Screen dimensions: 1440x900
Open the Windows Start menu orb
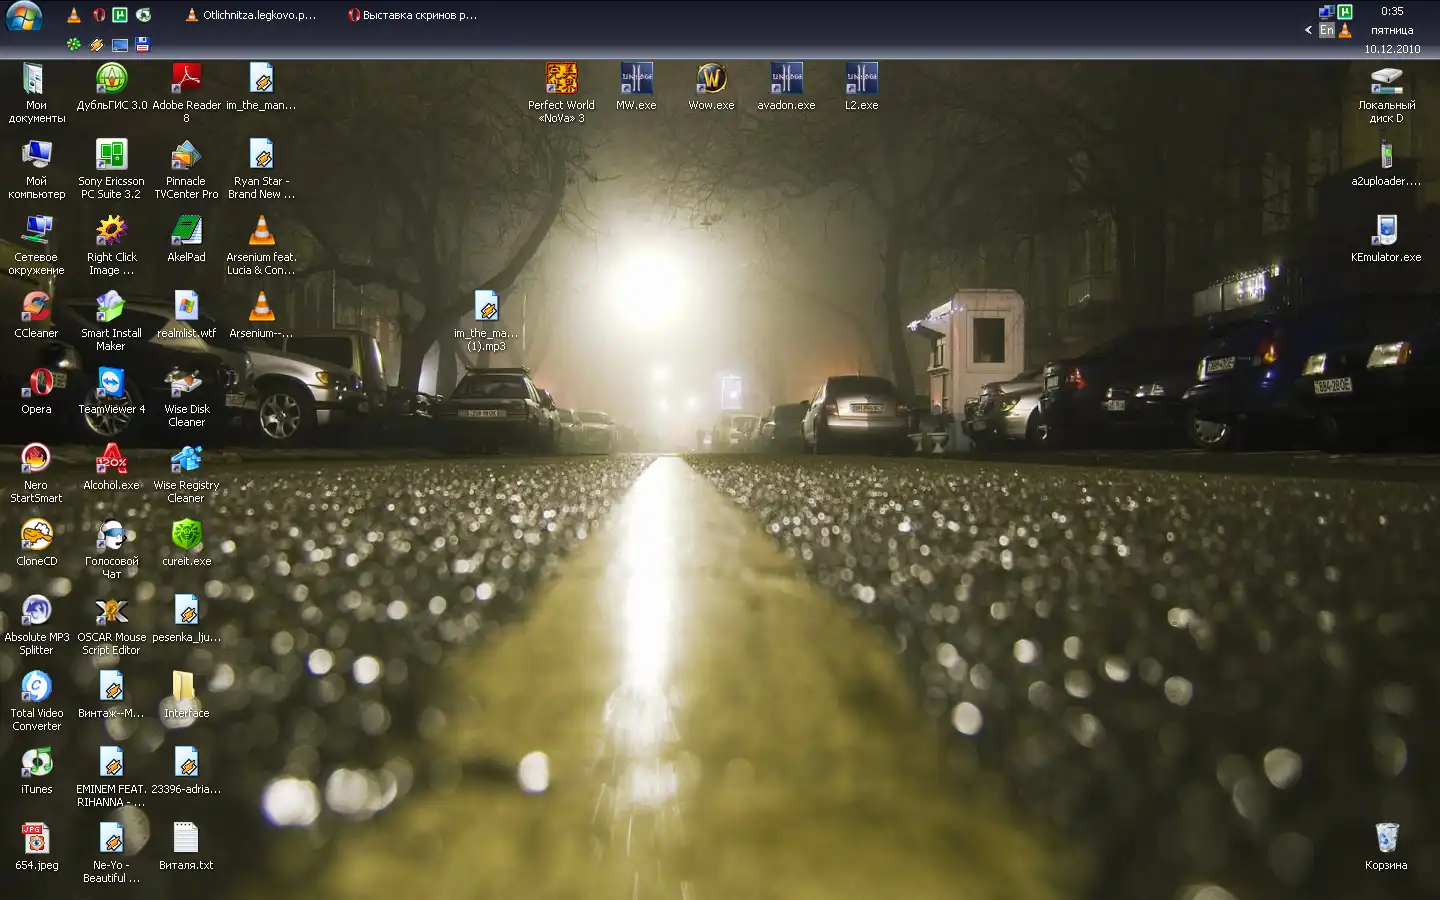[x=24, y=17]
